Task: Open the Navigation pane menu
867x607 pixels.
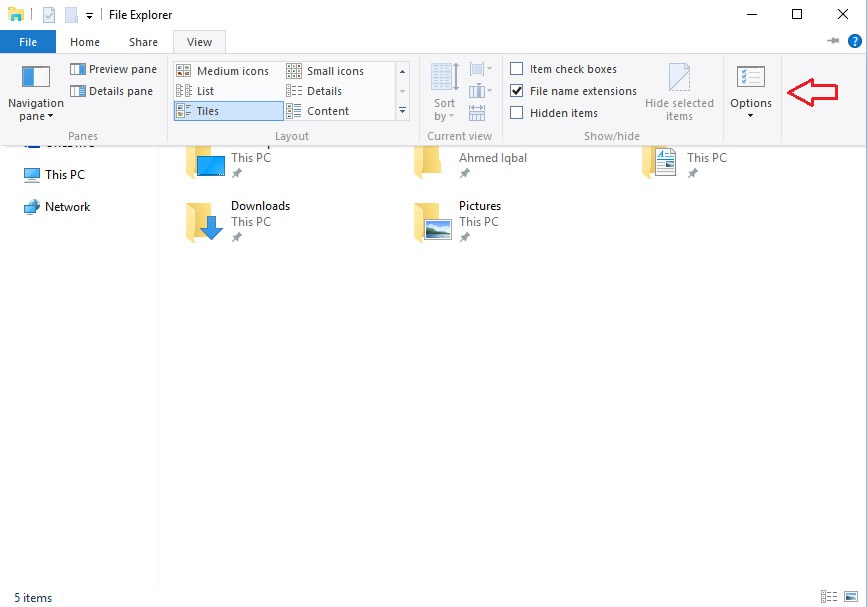Action: tap(35, 93)
